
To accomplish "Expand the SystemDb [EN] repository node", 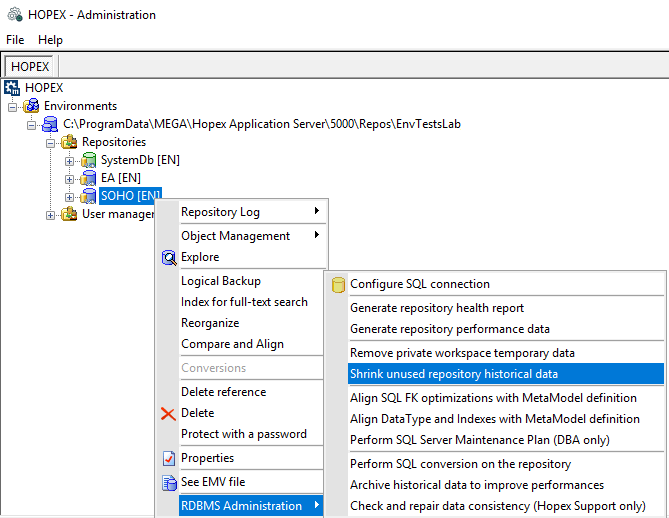I will tap(70, 160).
